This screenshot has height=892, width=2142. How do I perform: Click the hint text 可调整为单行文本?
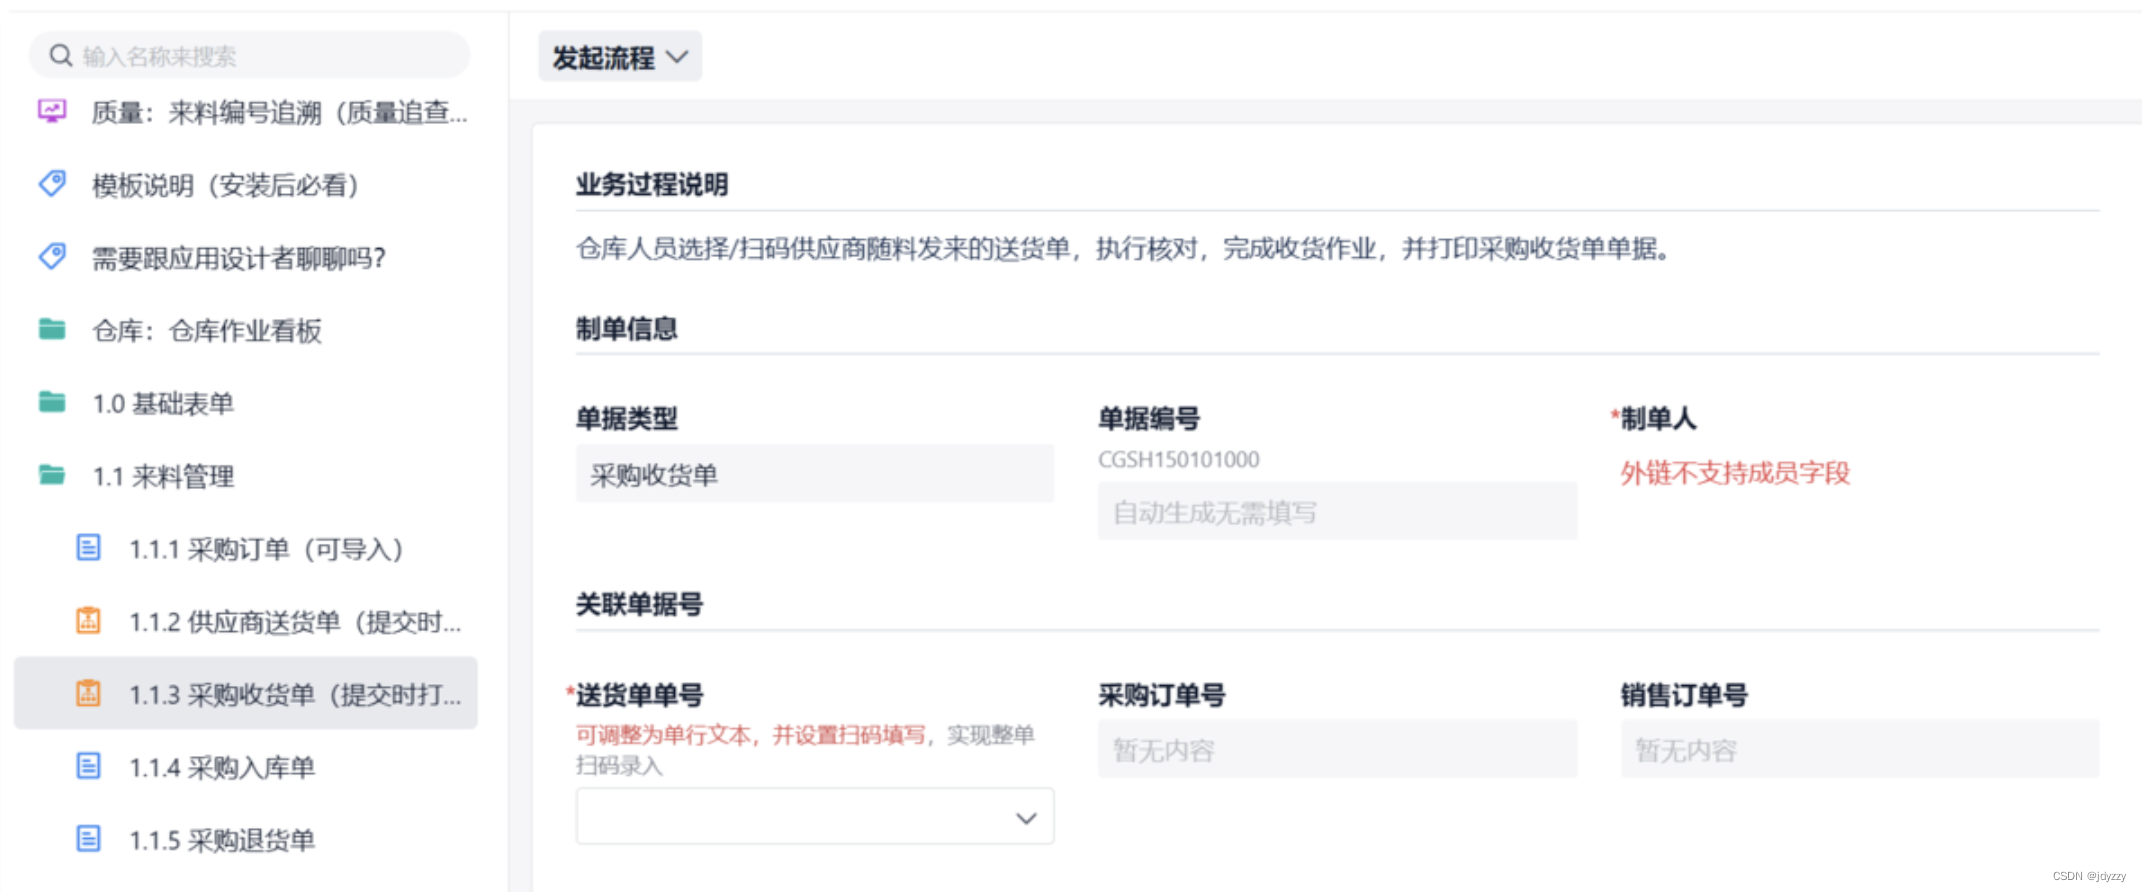click(x=662, y=735)
